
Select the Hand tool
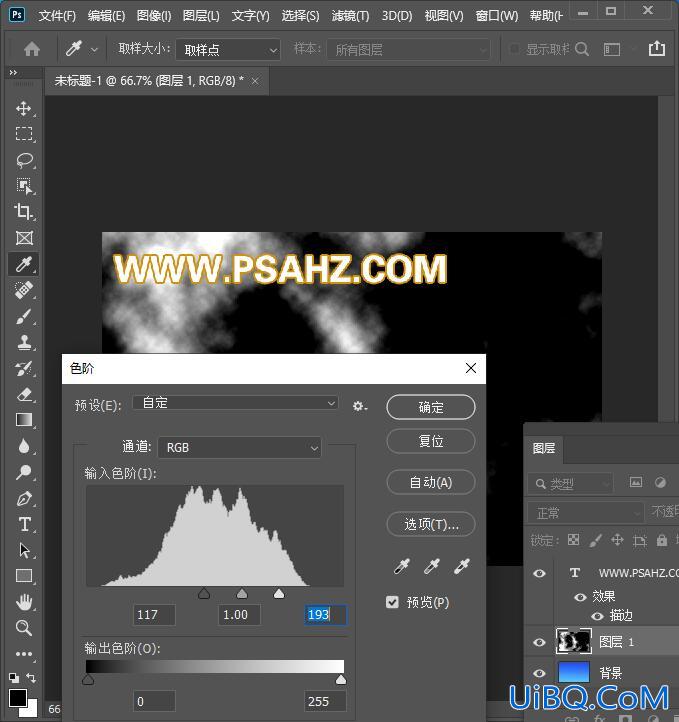point(23,602)
